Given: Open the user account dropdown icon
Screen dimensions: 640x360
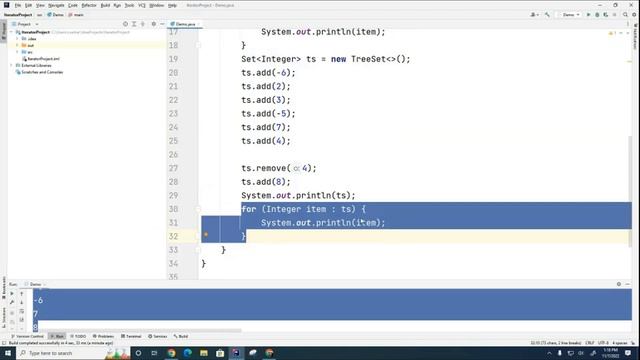Looking at the screenshot, I should click(534, 15).
